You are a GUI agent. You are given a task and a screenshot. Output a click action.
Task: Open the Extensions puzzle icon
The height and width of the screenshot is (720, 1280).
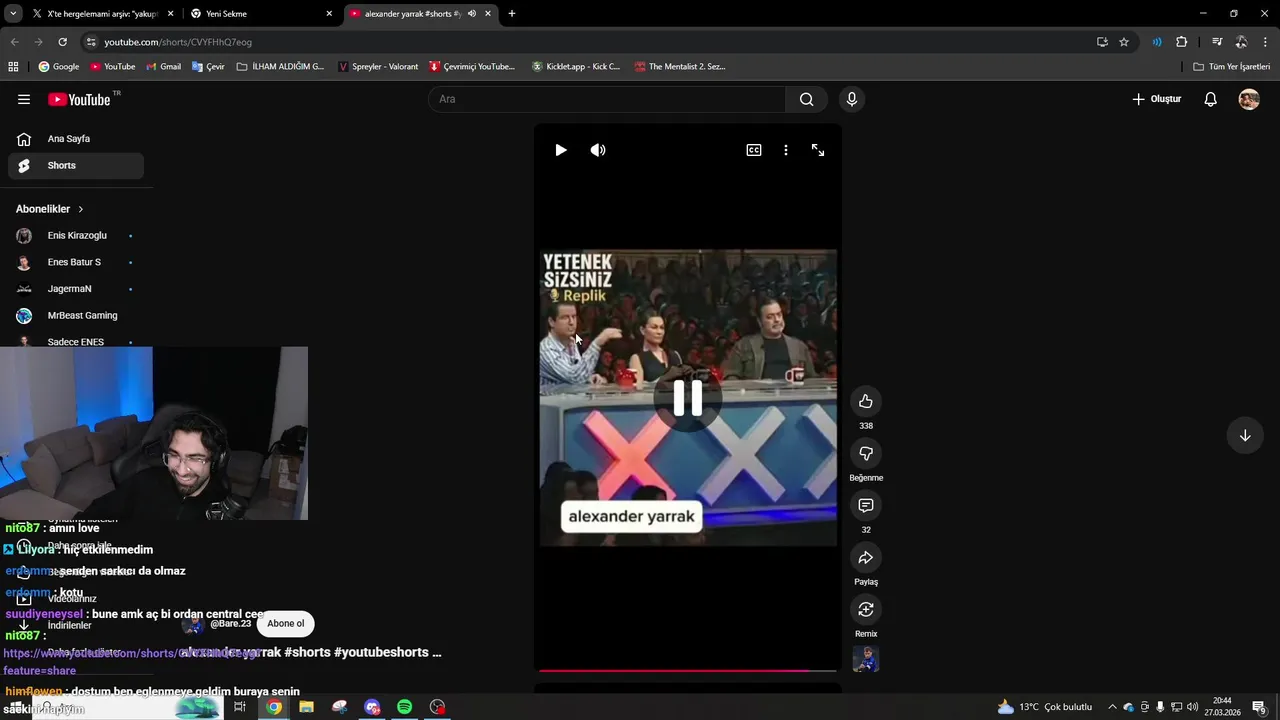(x=1181, y=42)
